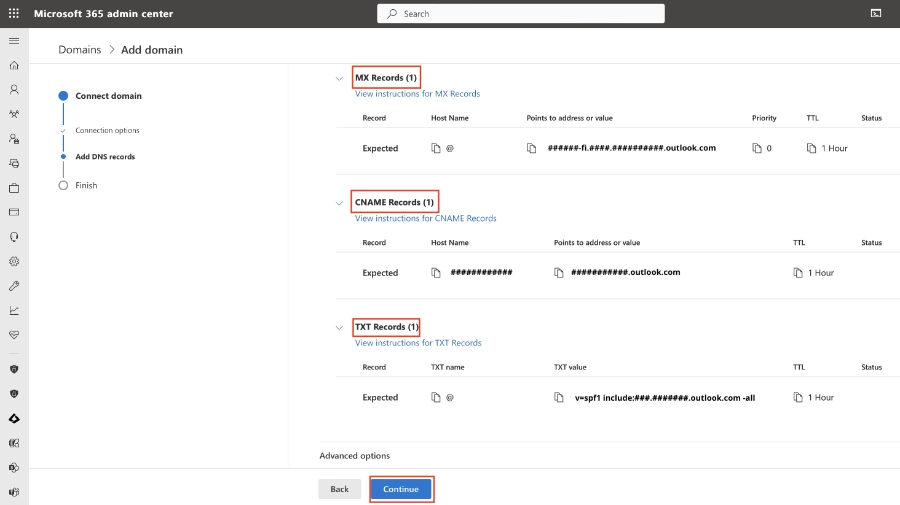Screen dimensions: 900x505
Task: Click Priority column header in MX table
Action: [x=764, y=118]
